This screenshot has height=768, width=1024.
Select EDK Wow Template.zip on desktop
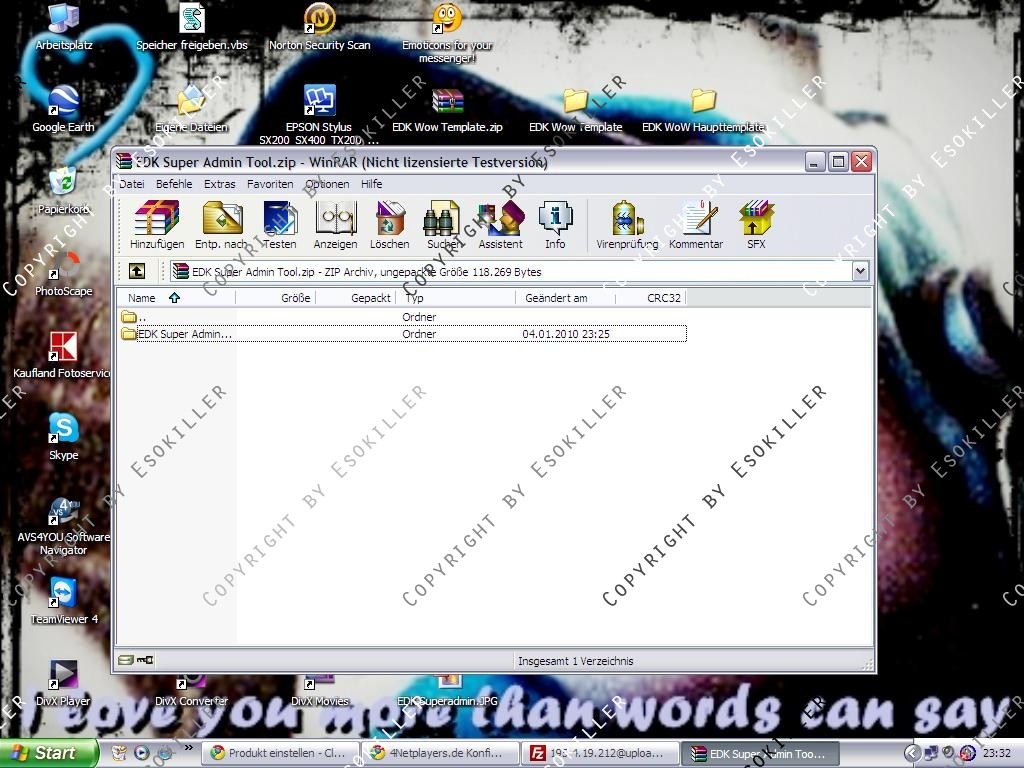point(447,109)
